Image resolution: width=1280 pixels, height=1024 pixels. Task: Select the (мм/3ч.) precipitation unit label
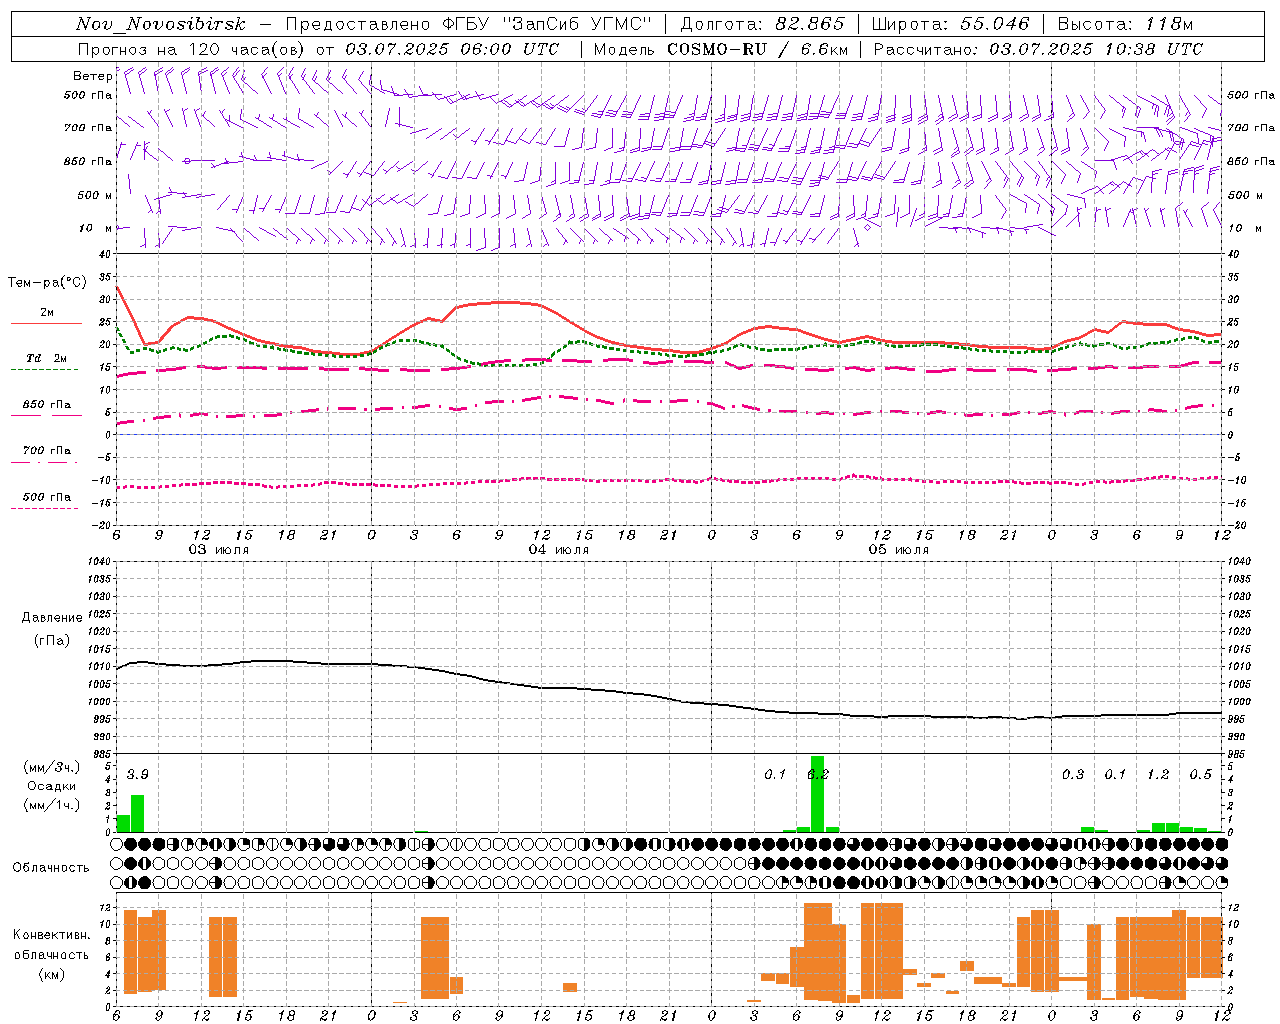tap(52, 768)
